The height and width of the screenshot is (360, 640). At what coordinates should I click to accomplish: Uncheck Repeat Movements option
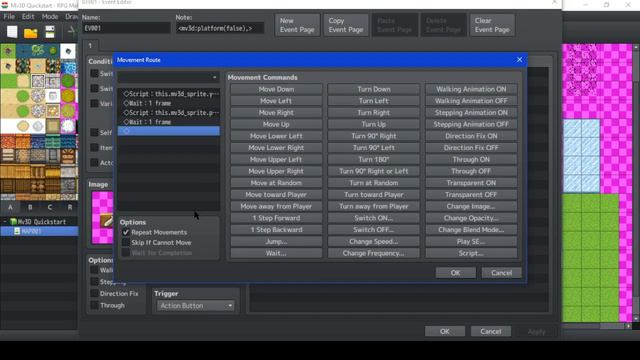point(126,232)
